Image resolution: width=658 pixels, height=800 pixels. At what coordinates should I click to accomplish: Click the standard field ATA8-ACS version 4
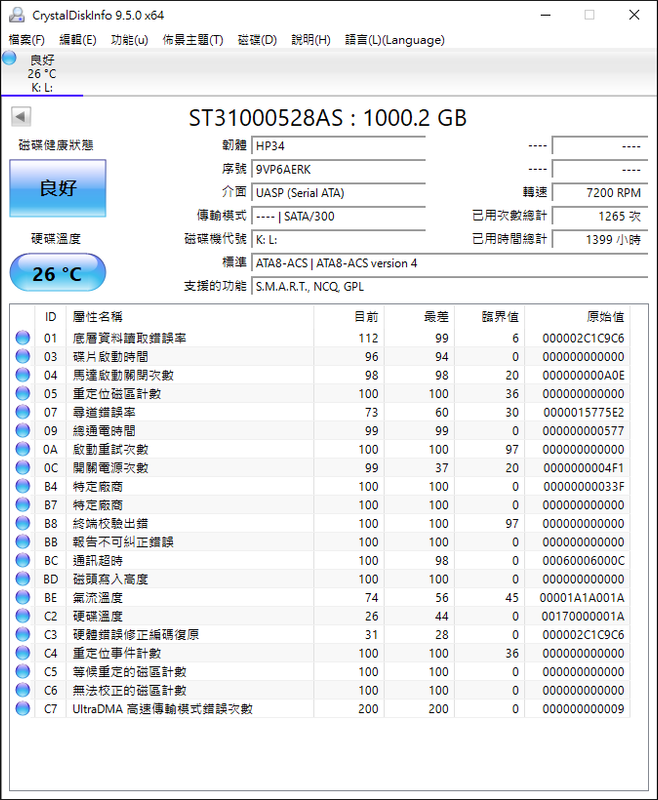click(x=449, y=263)
